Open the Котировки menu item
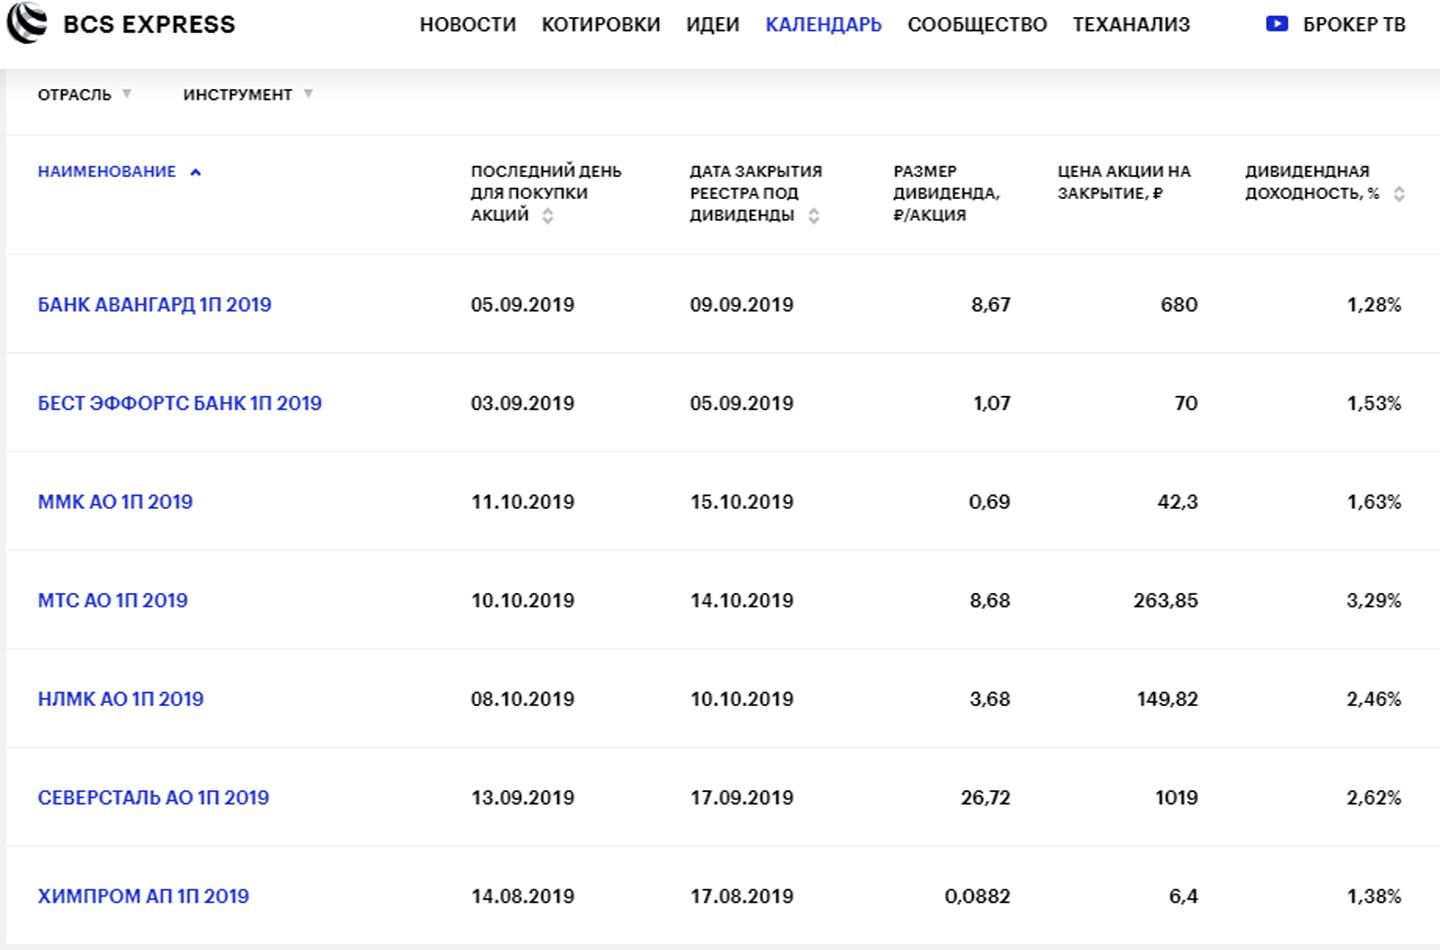This screenshot has width=1440, height=950. (x=601, y=24)
